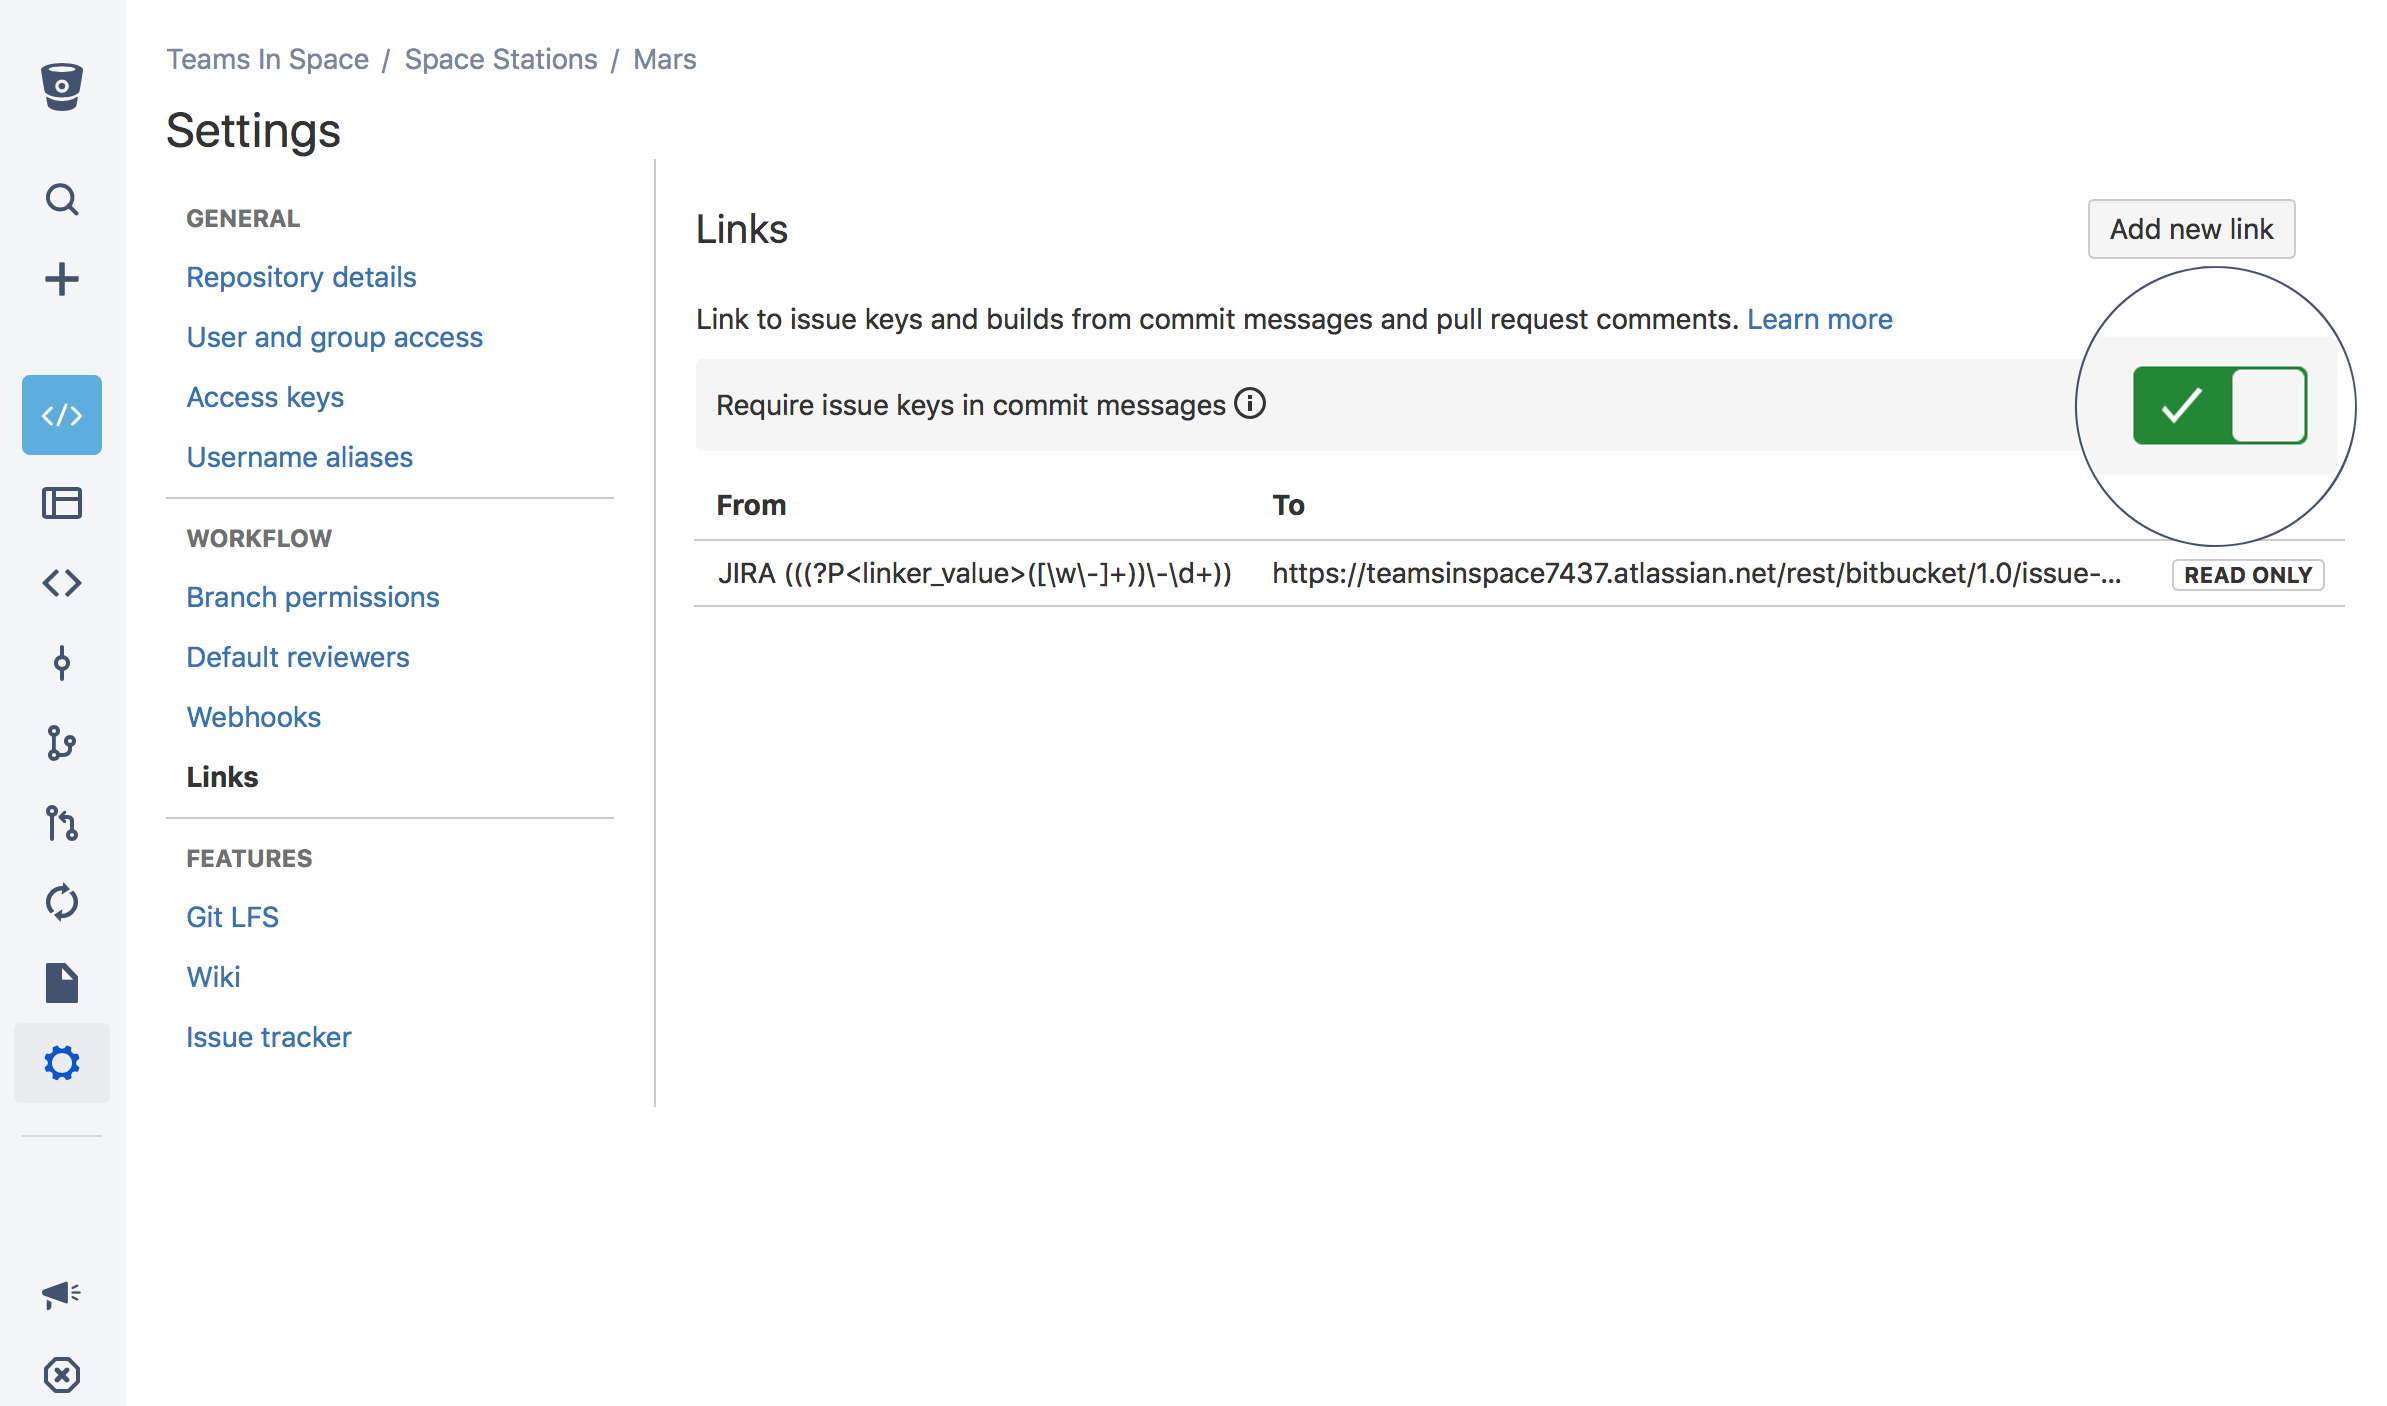Open the Learn more link
This screenshot has width=2387, height=1406.
1819,319
